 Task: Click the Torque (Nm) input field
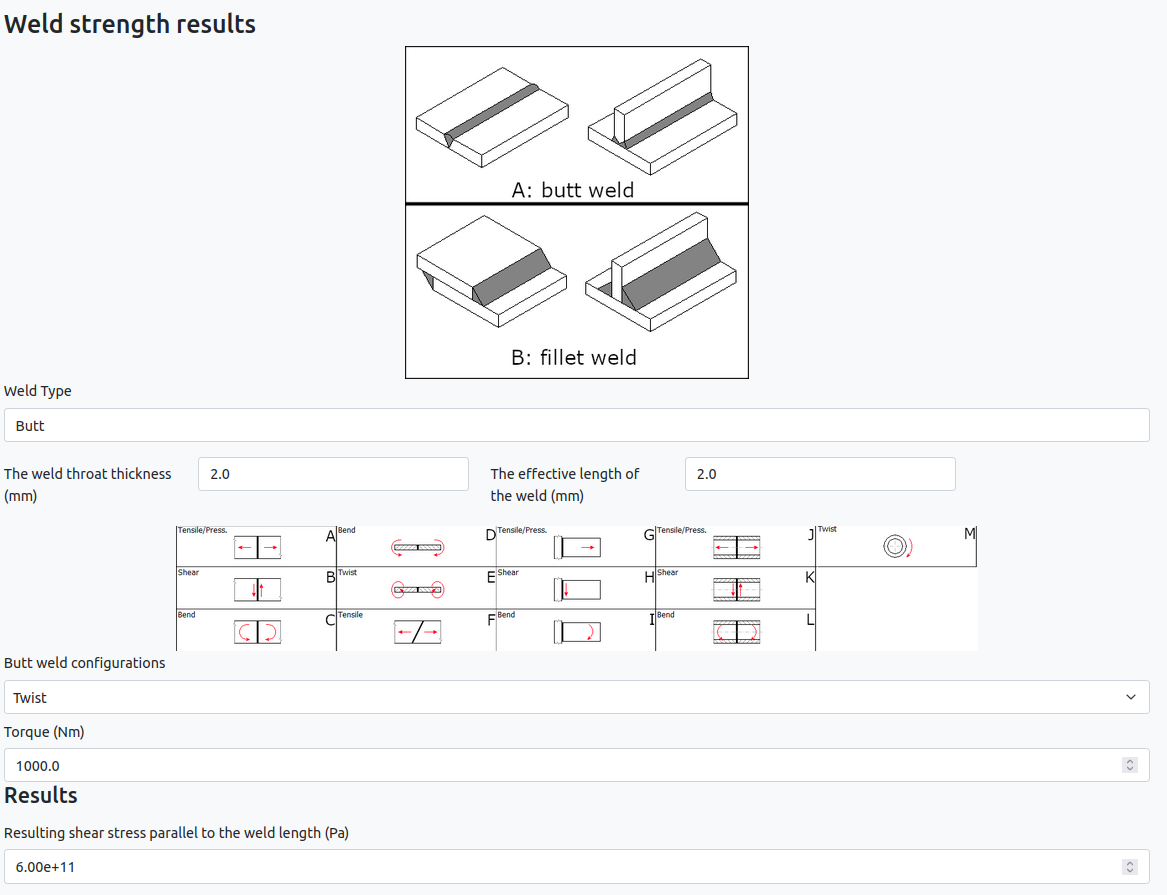pos(577,766)
